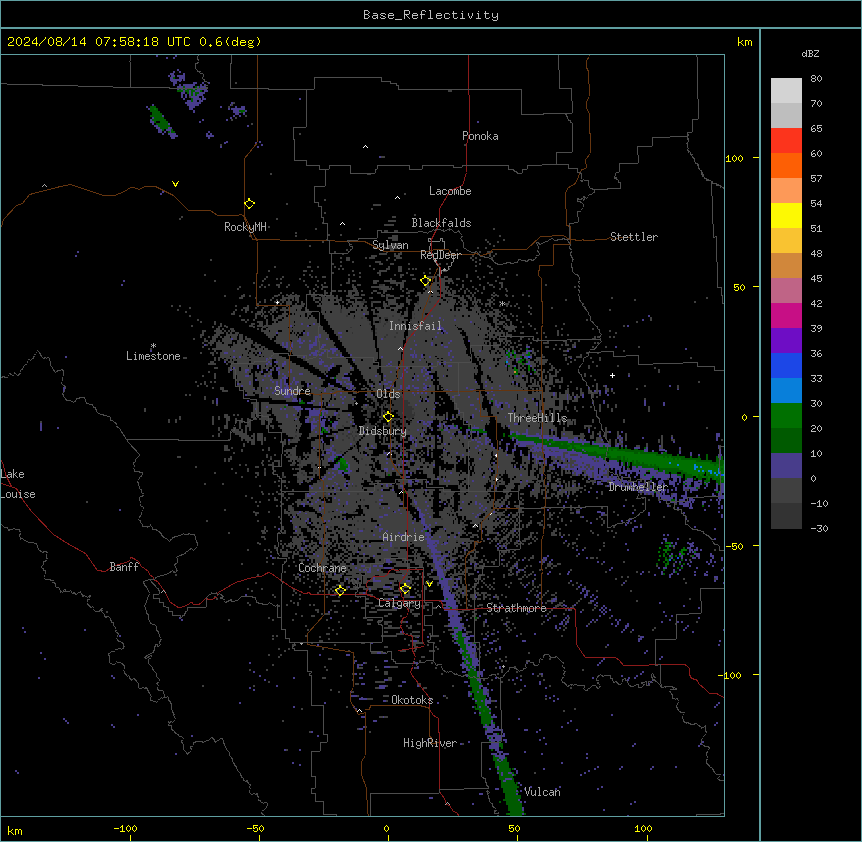Select the Stettler label
Viewport: 862px width, 842px height.
[634, 237]
